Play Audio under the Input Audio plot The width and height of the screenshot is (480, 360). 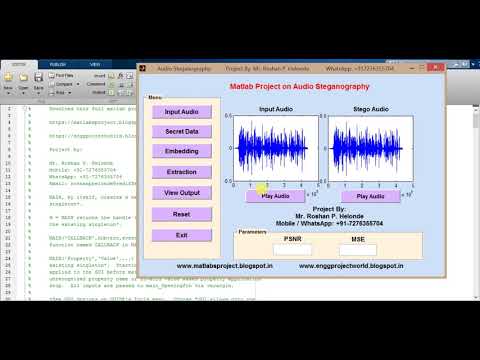(x=275, y=196)
